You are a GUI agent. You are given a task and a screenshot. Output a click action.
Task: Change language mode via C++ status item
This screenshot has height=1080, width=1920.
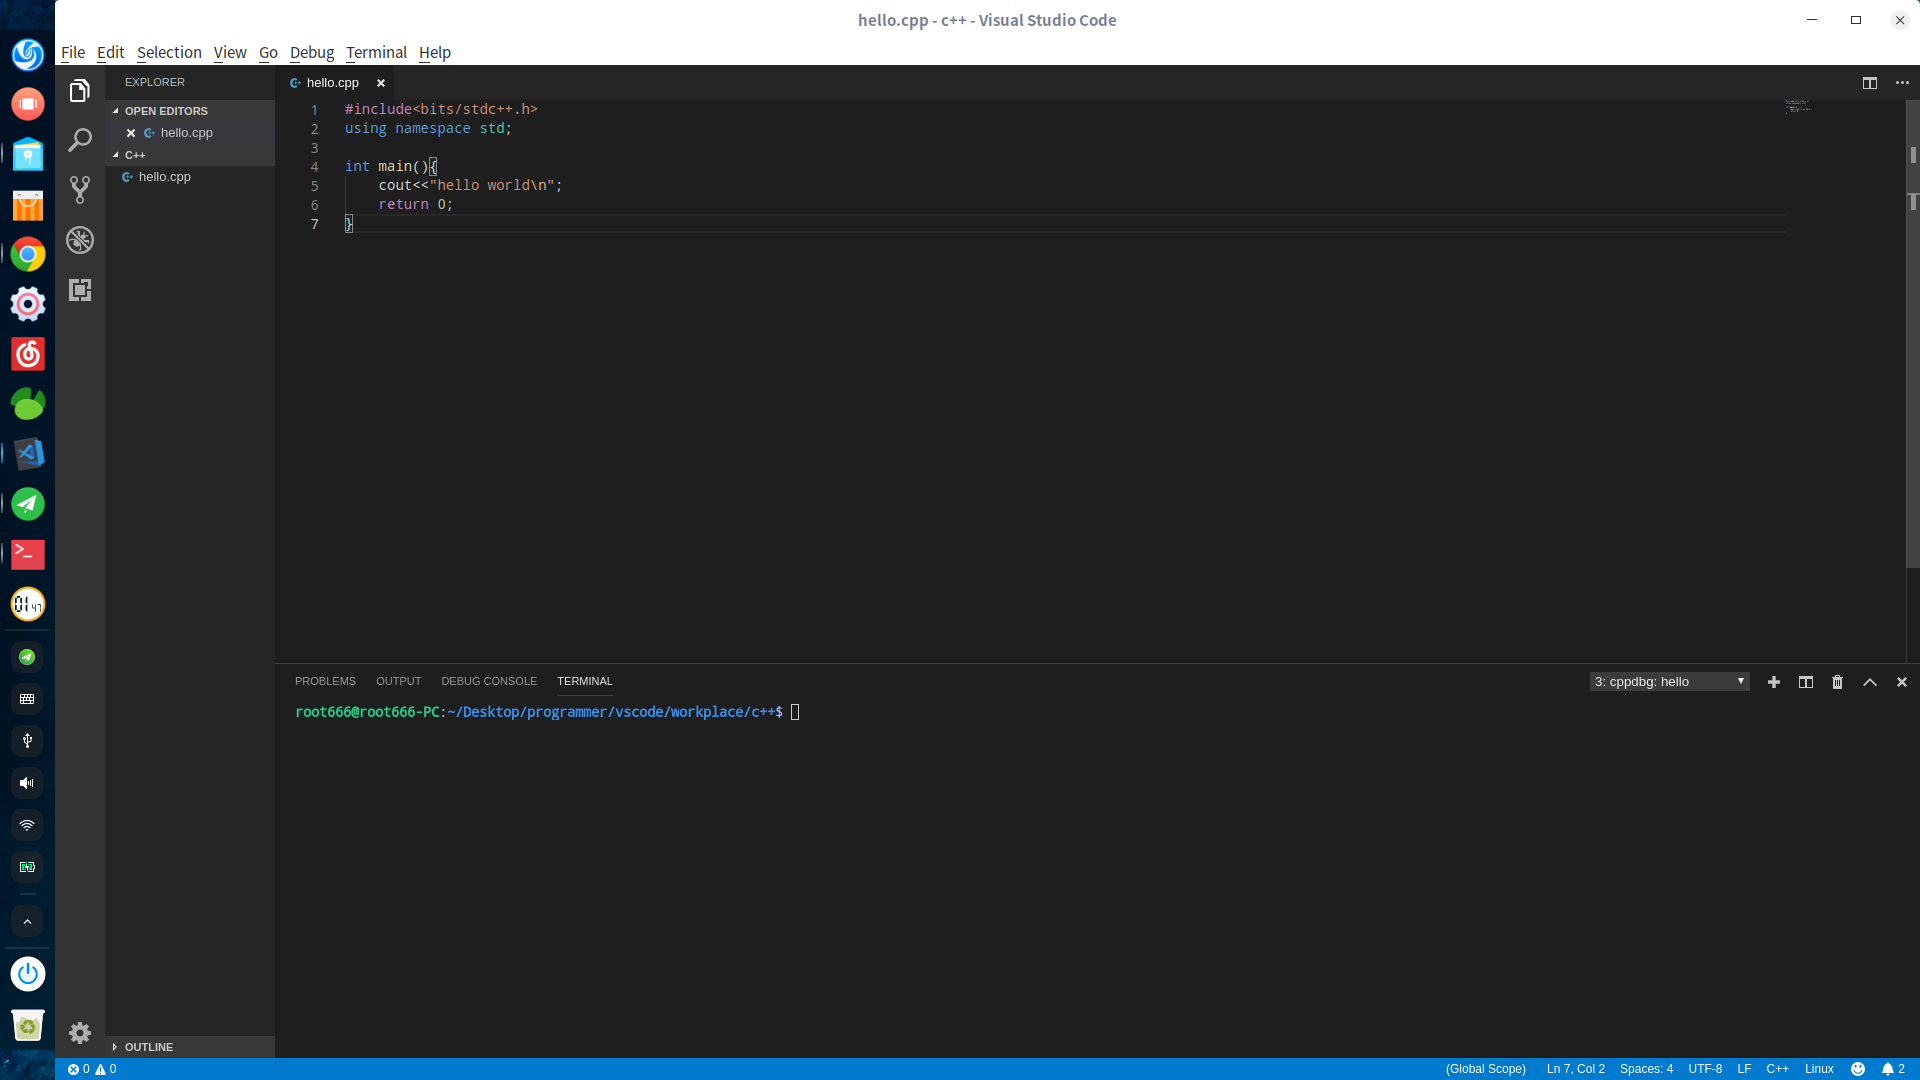(1777, 1069)
